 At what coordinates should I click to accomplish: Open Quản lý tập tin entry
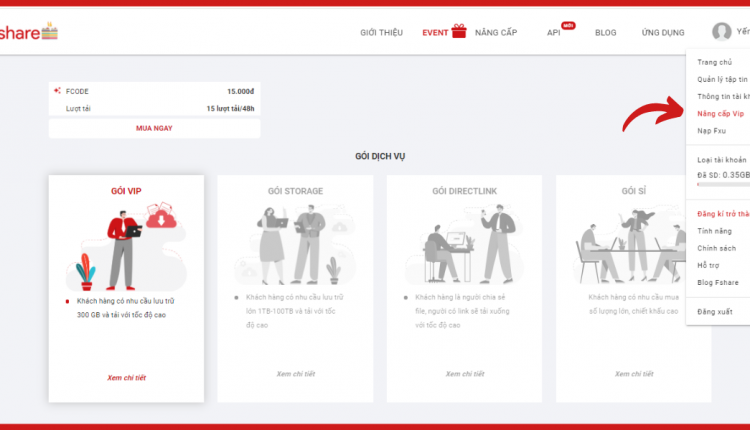tap(722, 79)
